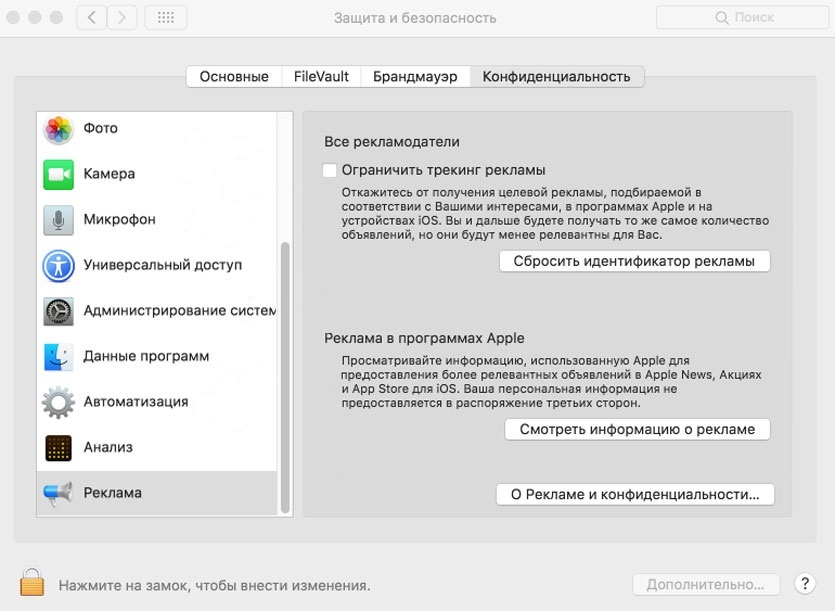Image resolution: width=835 pixels, height=611 pixels.
Task: Select the Администрирование систем label
Action: coord(179,311)
